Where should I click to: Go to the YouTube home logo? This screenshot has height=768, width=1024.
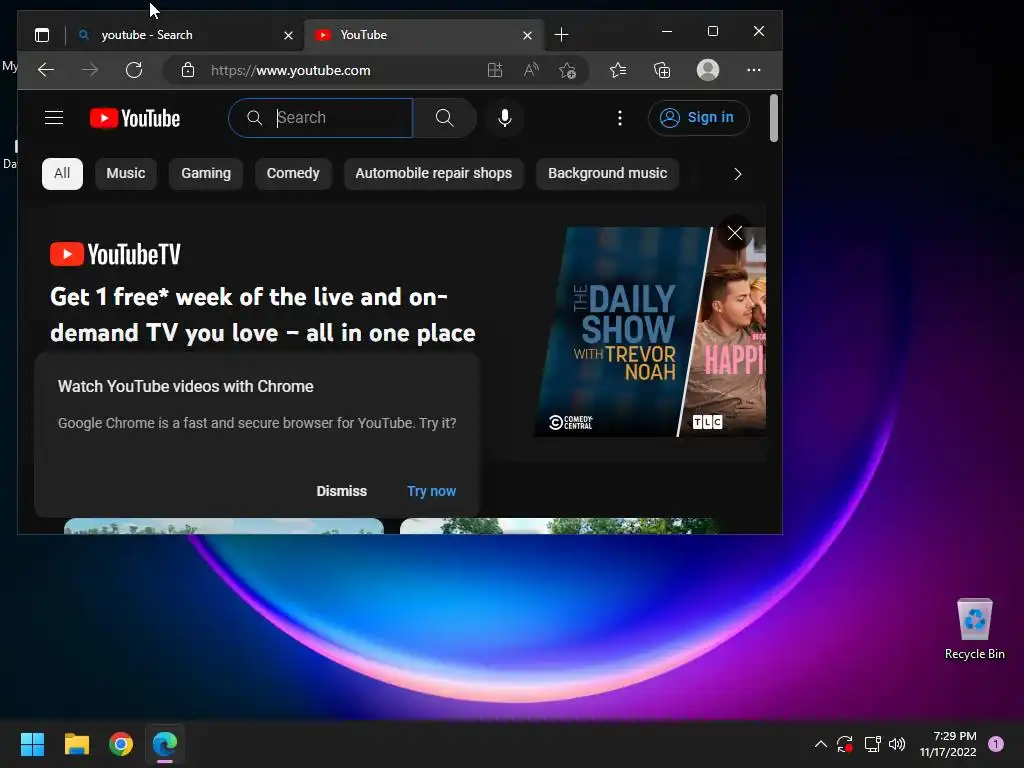coord(135,118)
